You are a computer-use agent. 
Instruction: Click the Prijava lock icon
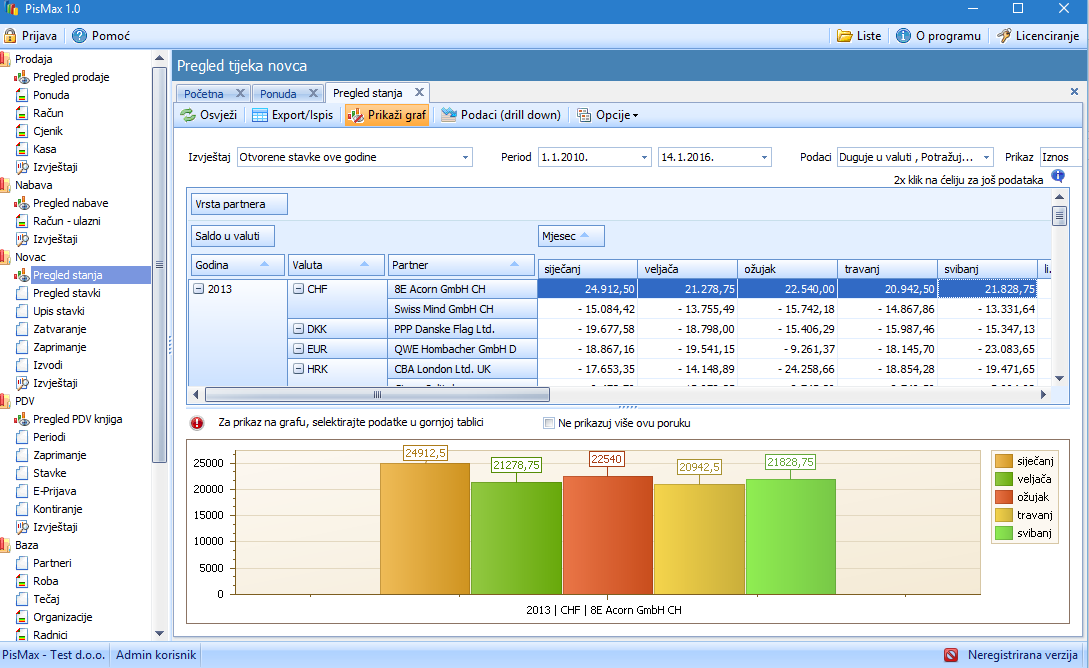10,35
